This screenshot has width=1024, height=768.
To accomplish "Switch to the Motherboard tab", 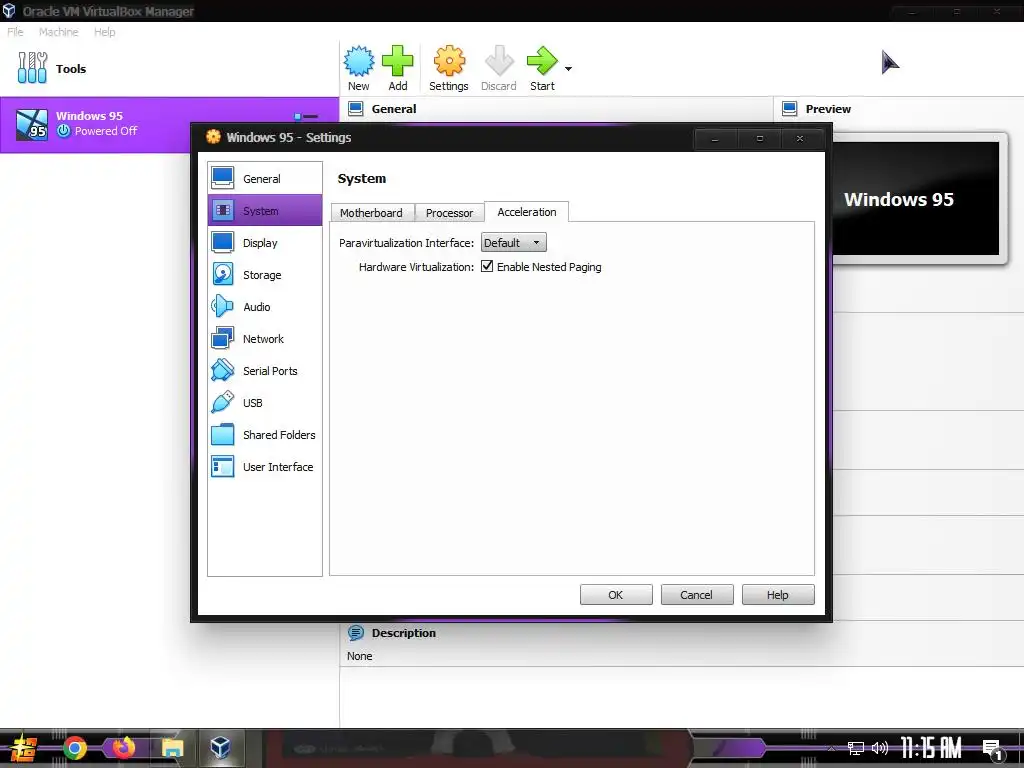I will [372, 213].
